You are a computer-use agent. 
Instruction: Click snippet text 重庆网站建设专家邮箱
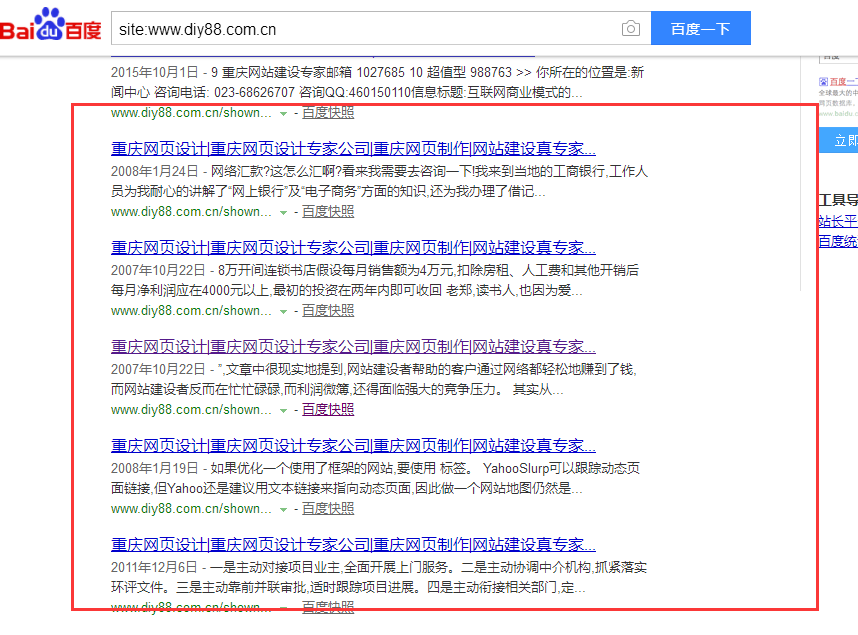coord(287,72)
